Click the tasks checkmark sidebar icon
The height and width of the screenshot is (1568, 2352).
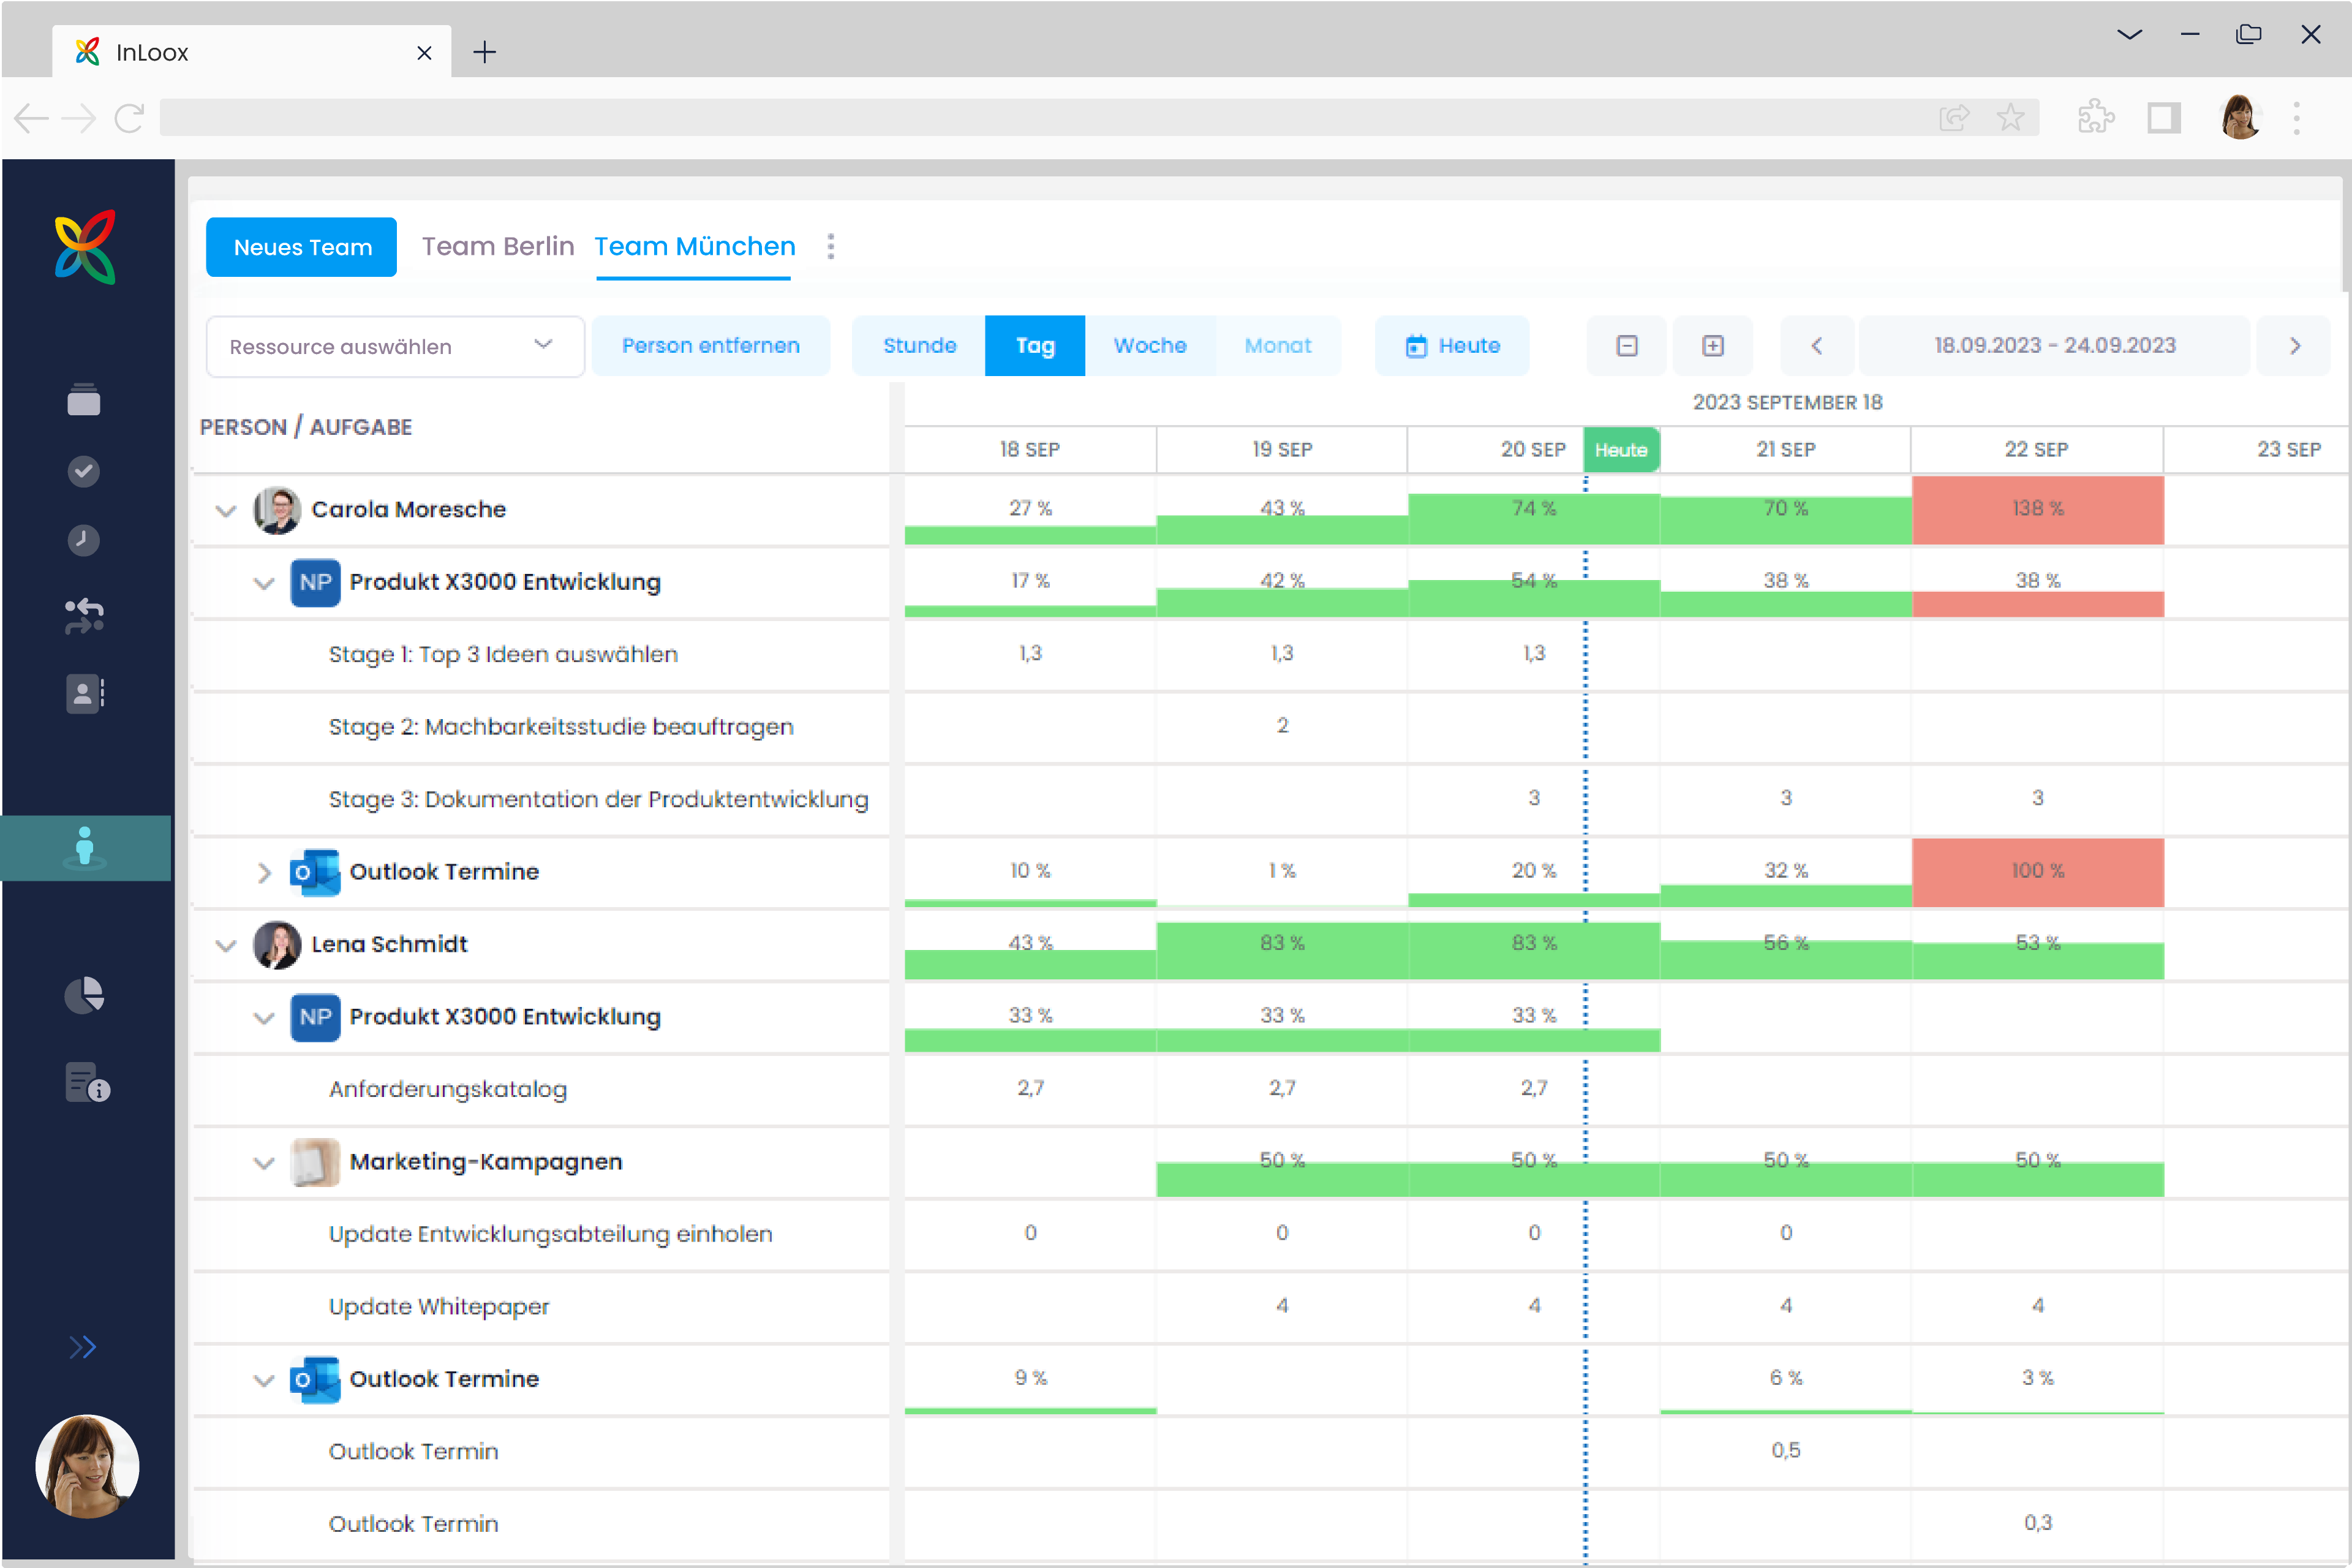[84, 471]
